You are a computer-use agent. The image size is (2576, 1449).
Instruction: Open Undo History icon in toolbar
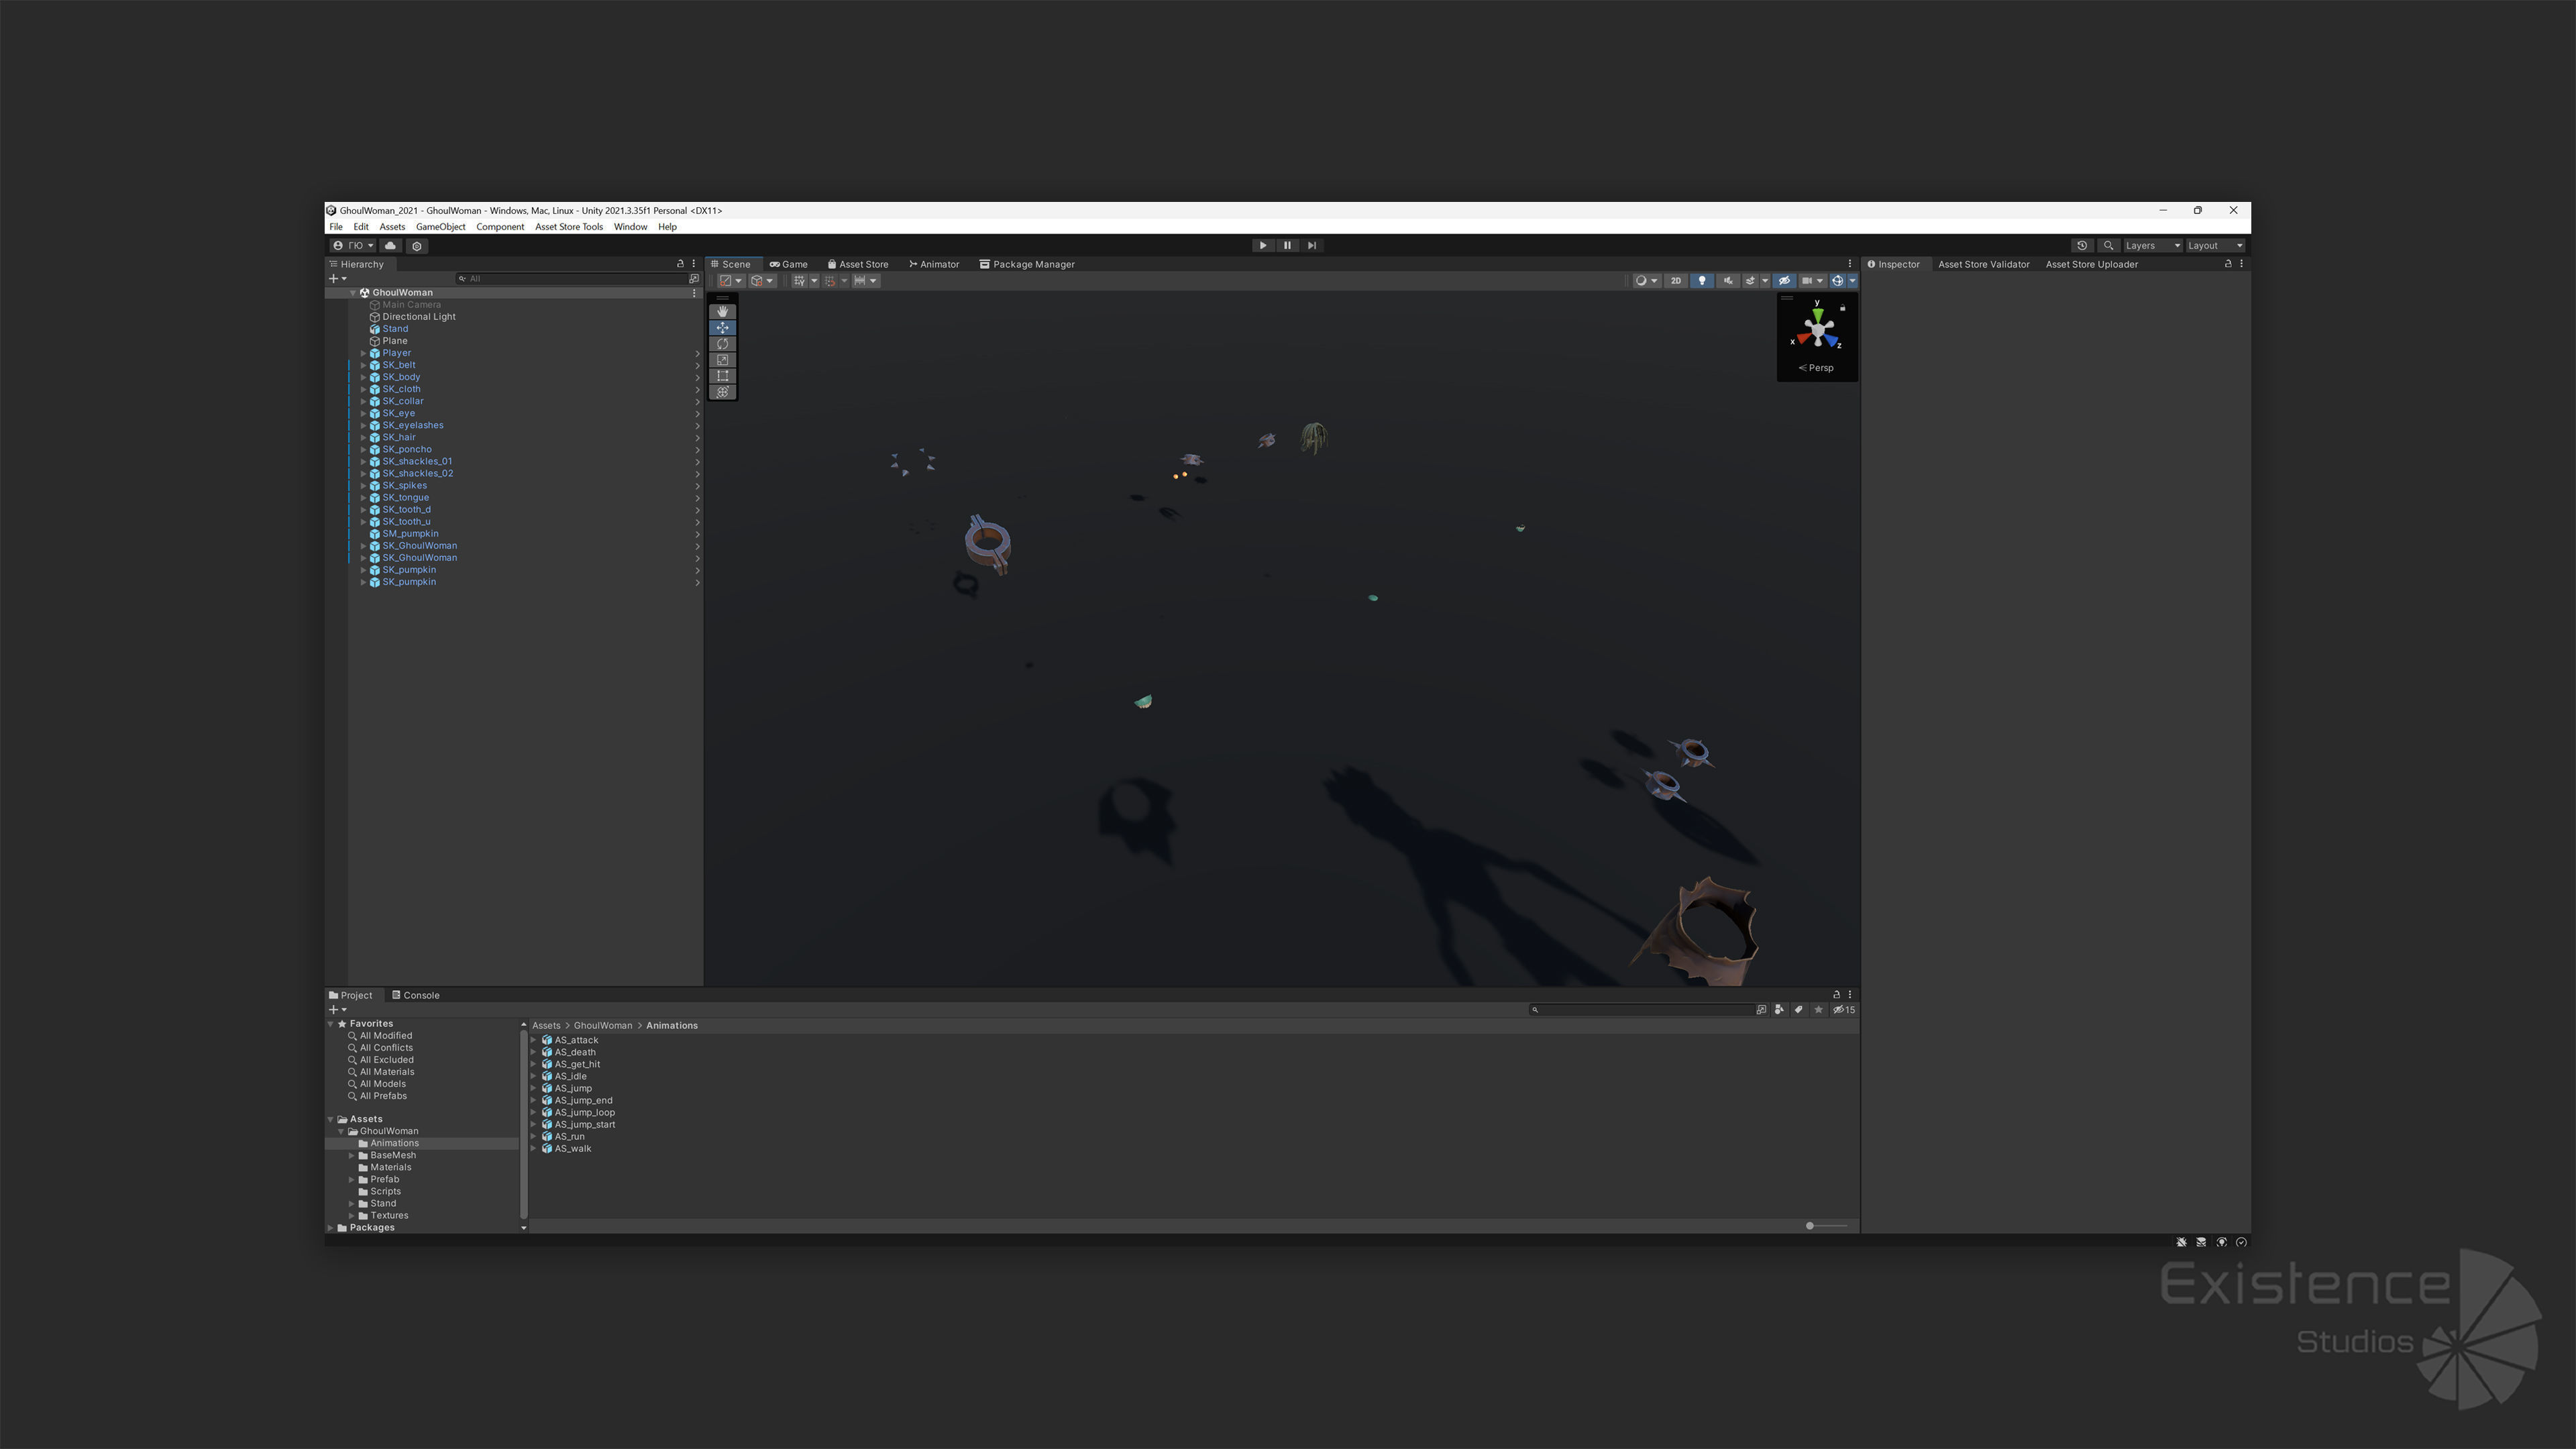click(x=2082, y=246)
